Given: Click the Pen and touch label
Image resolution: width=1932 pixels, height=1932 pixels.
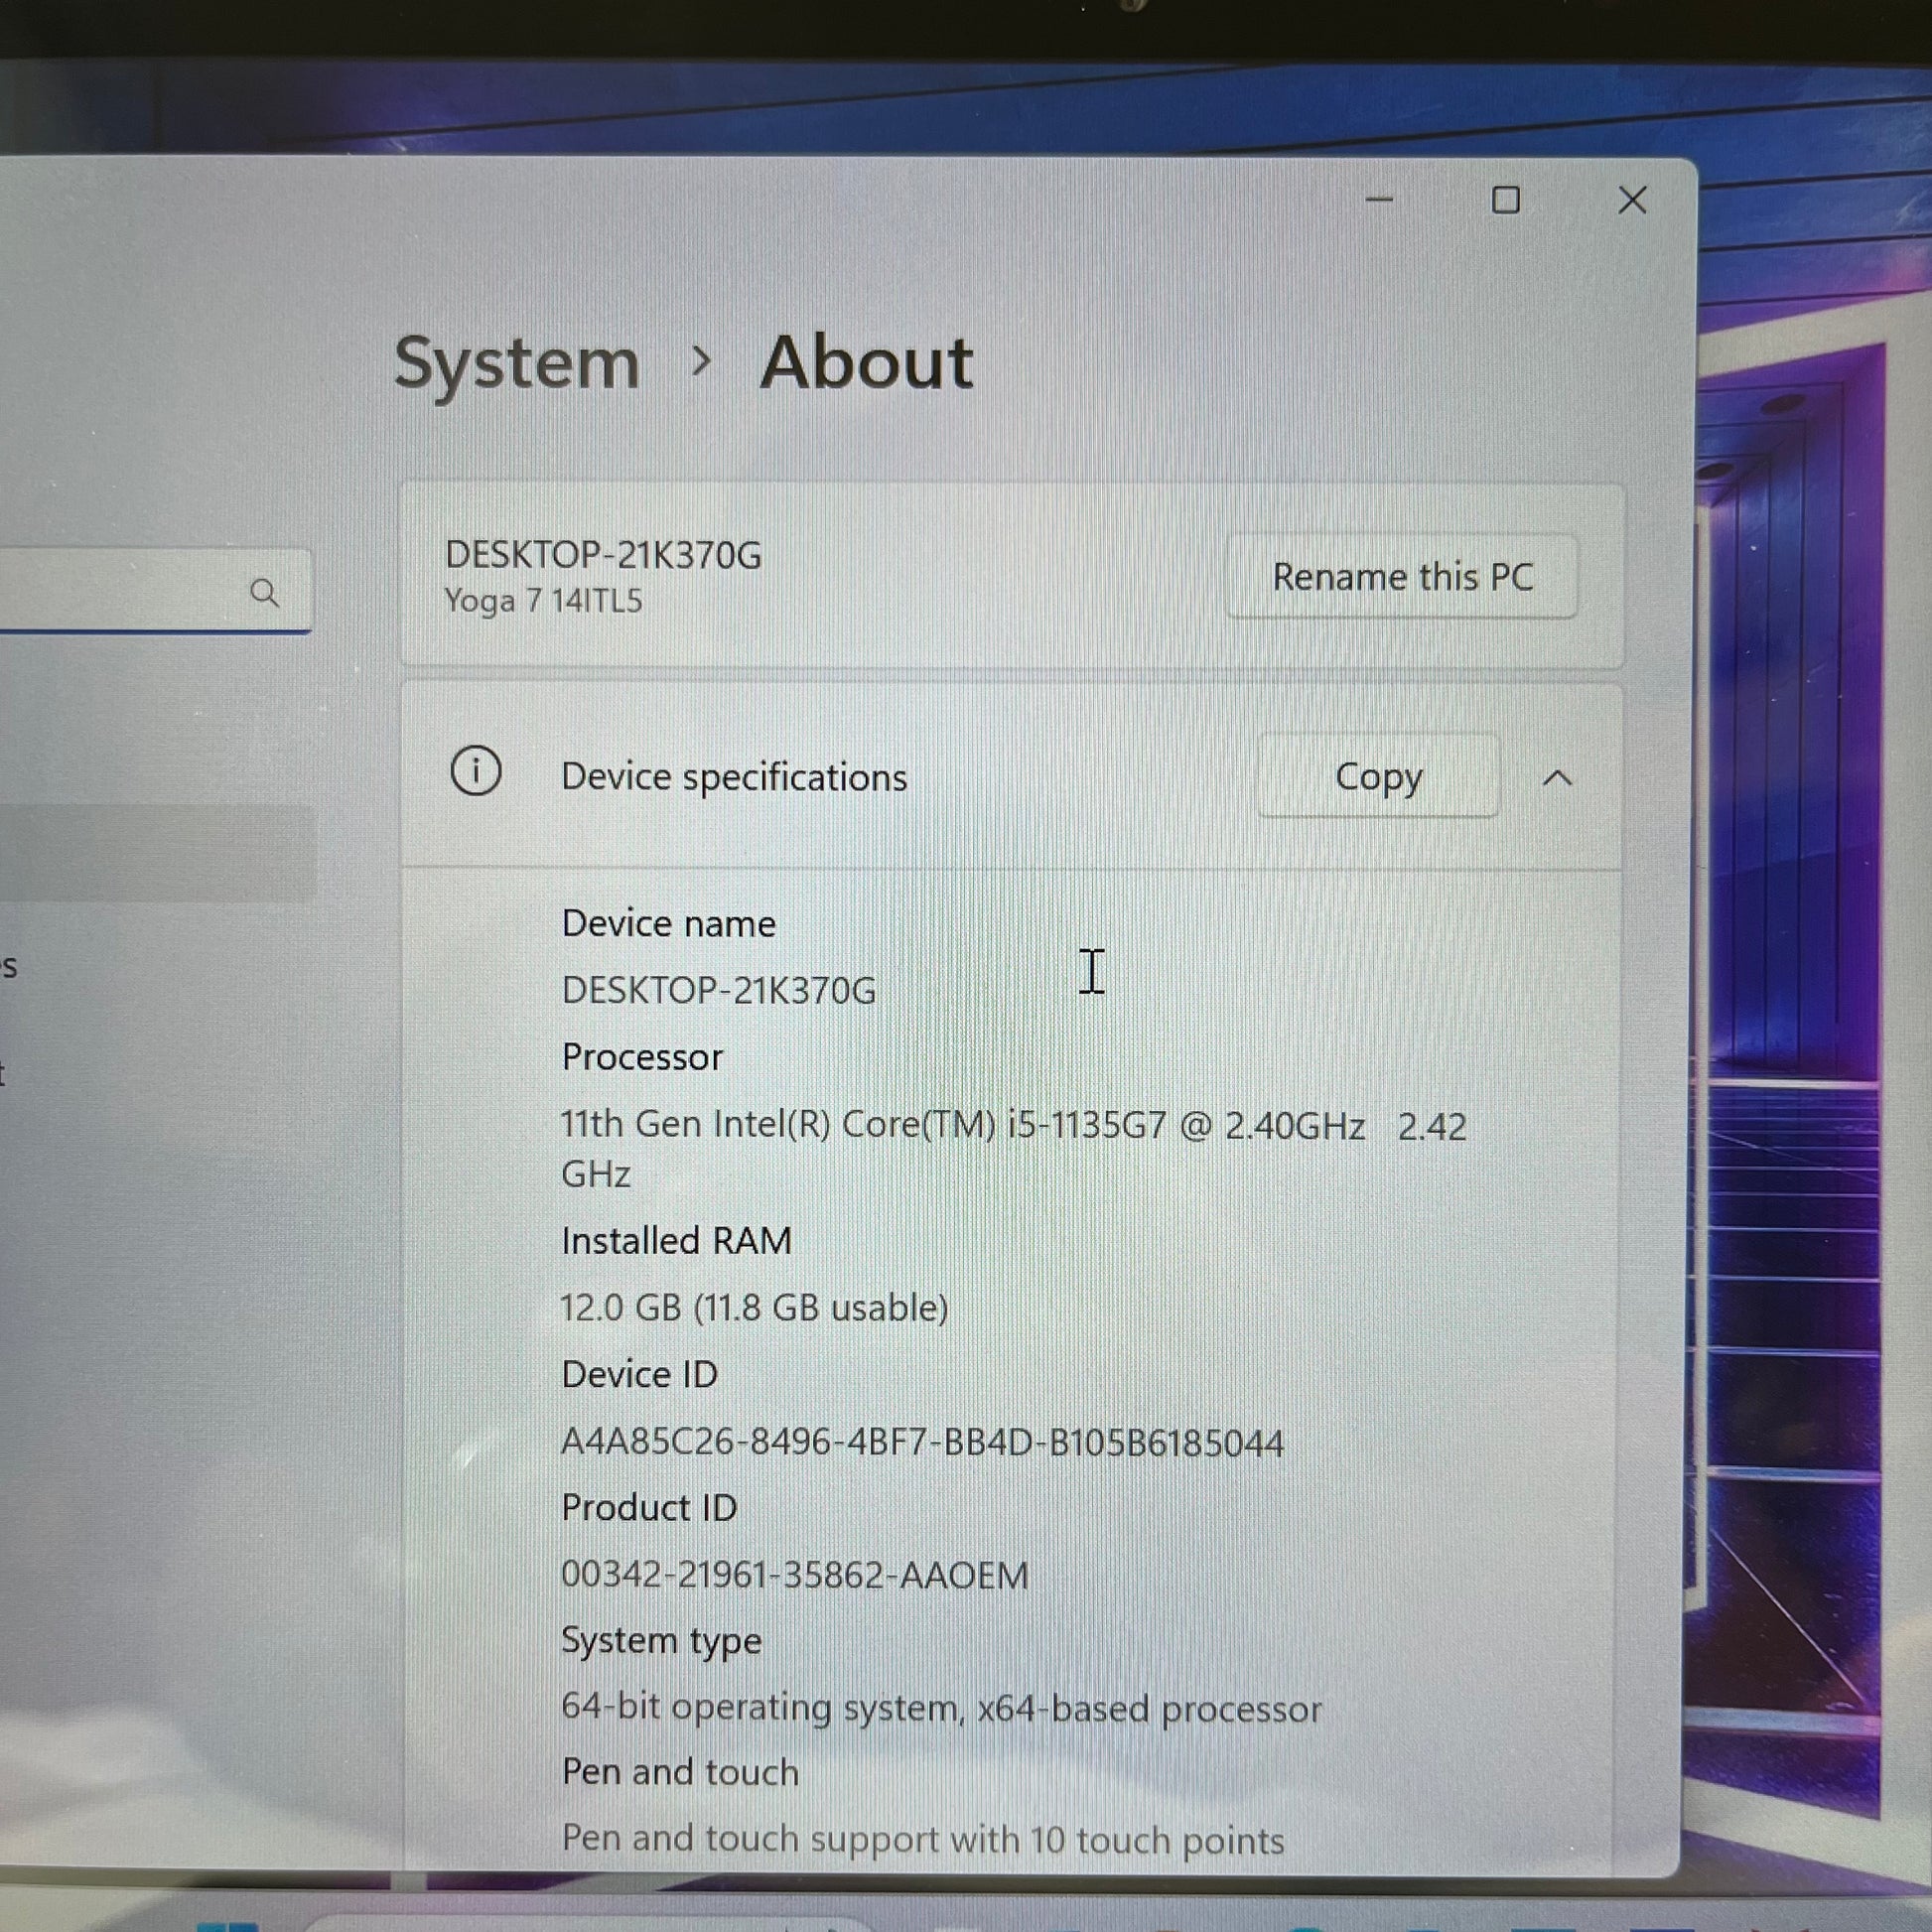Looking at the screenshot, I should point(680,1772).
